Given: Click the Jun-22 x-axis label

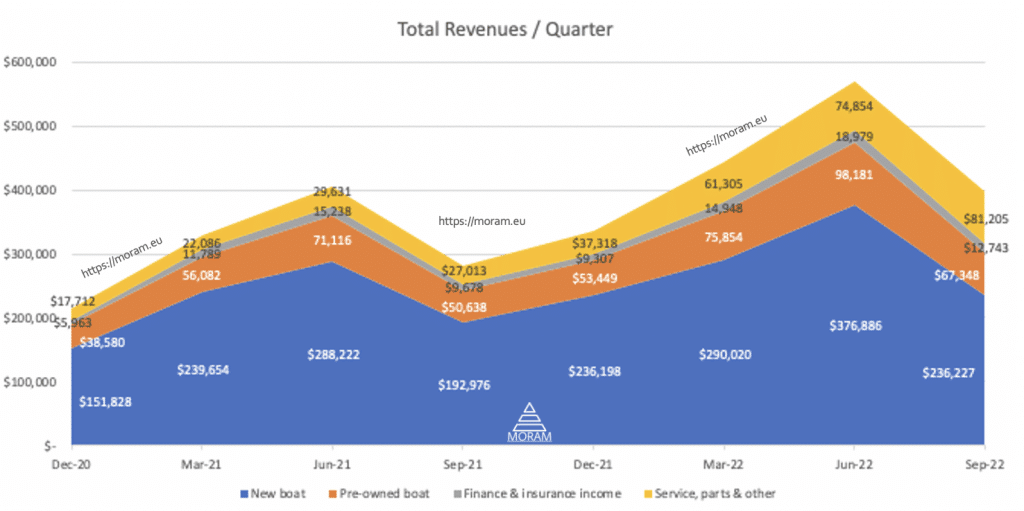Looking at the screenshot, I should 854,464.
